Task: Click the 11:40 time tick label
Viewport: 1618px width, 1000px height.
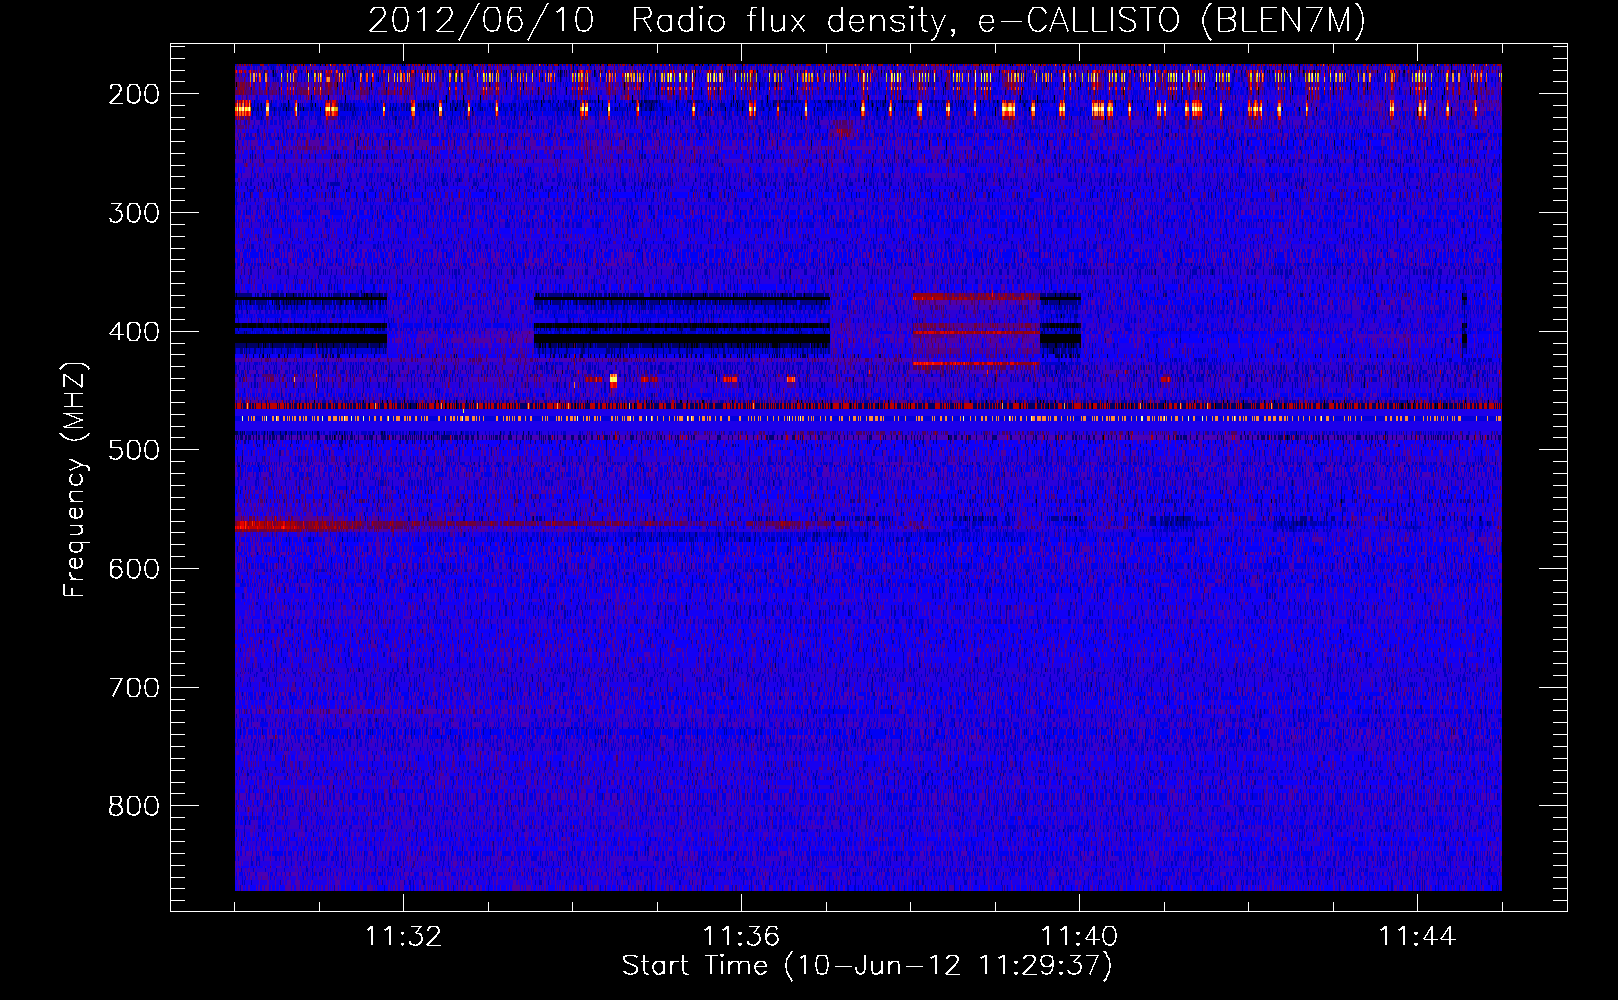Action: coord(1079,937)
